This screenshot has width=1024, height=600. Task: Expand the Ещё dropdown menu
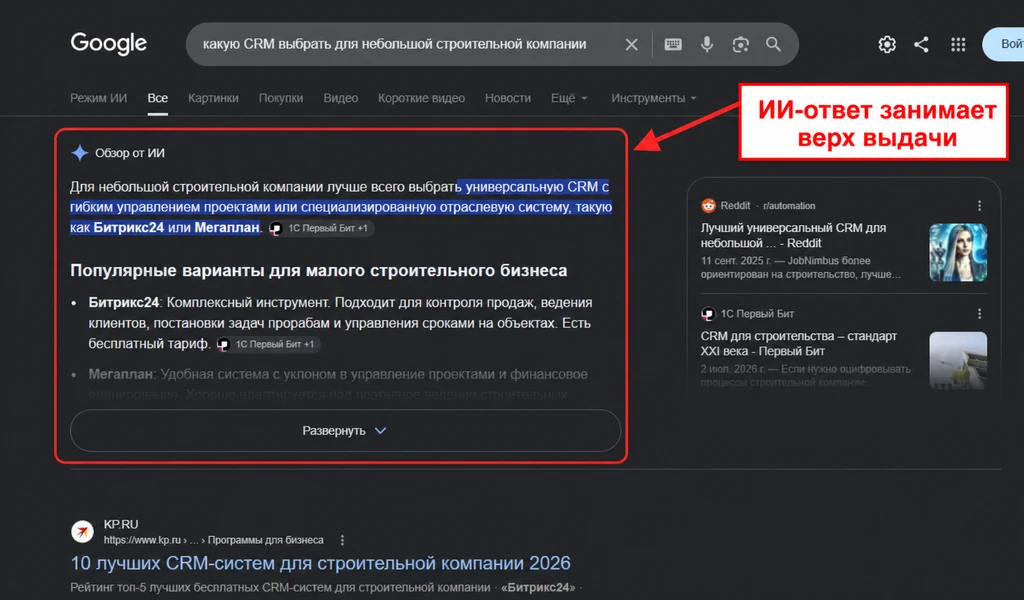569,98
